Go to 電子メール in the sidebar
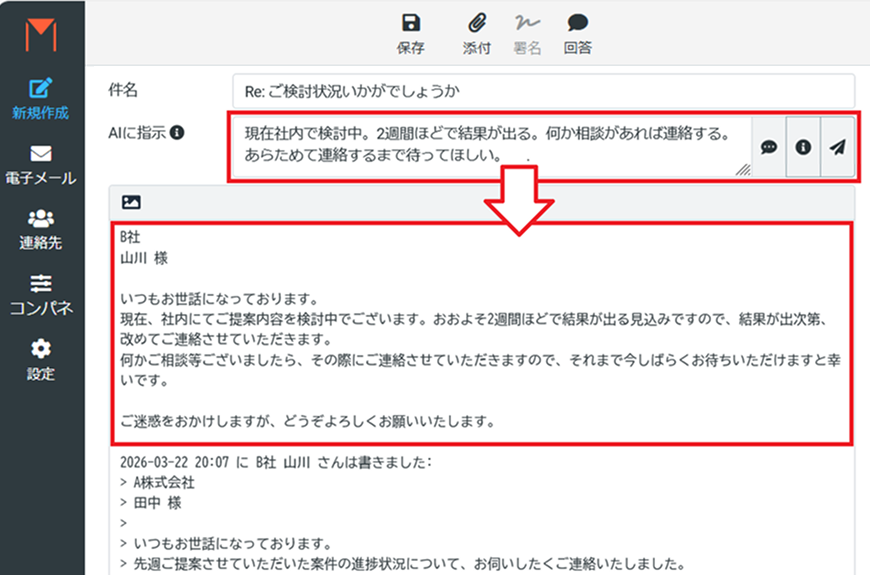Screen dimensions: 870x575 pos(41,164)
